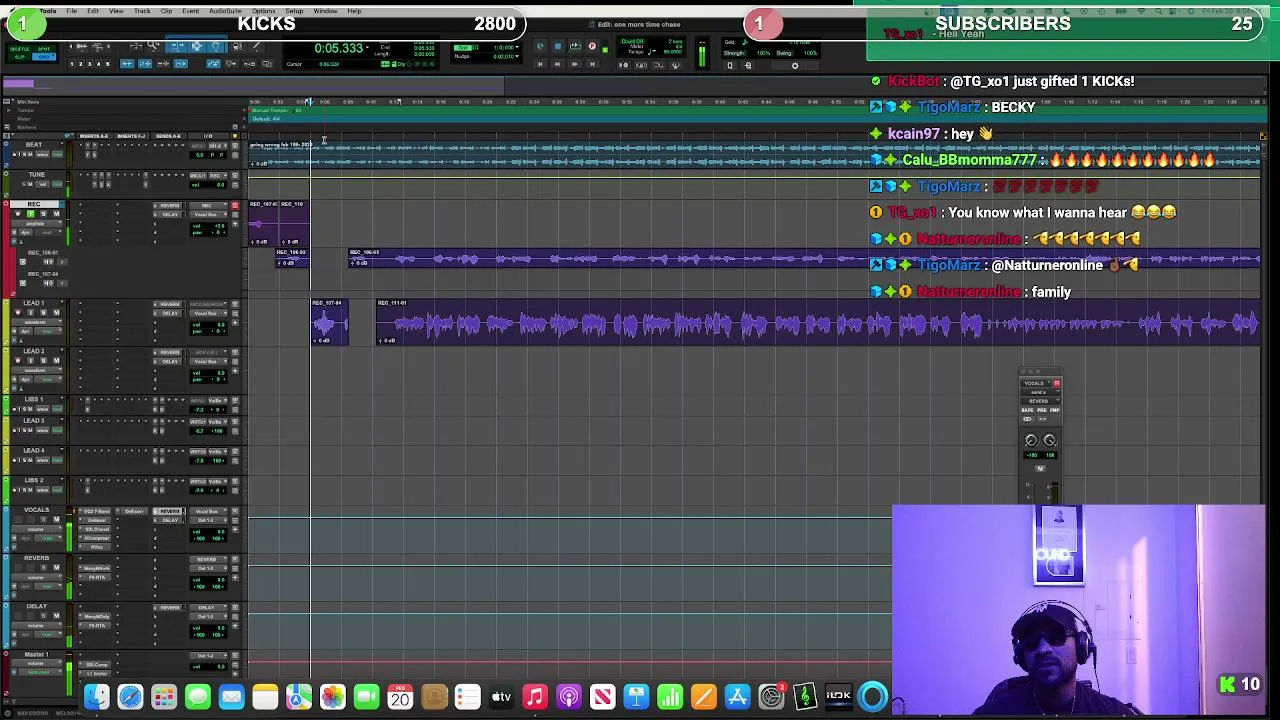
Task: Open the Setup menu
Action: [x=294, y=11]
